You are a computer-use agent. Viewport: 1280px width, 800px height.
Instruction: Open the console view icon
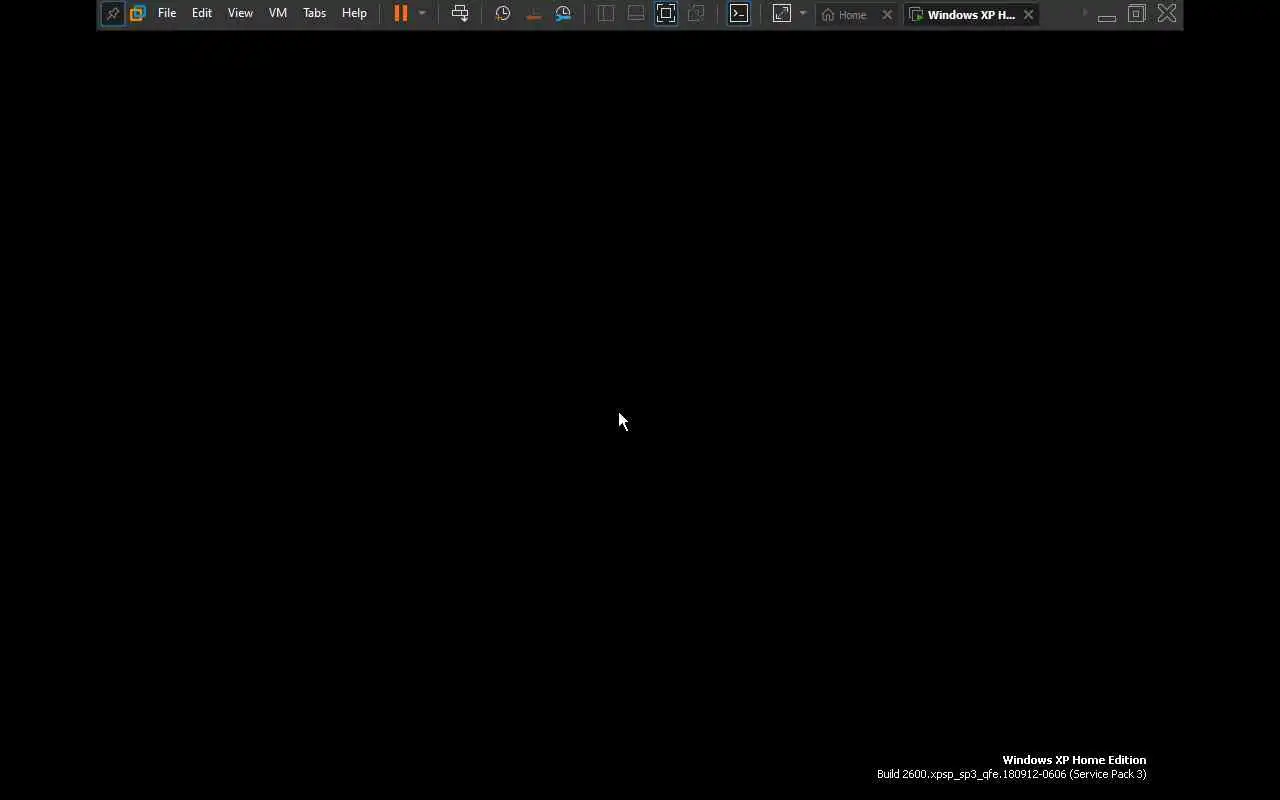(x=739, y=14)
